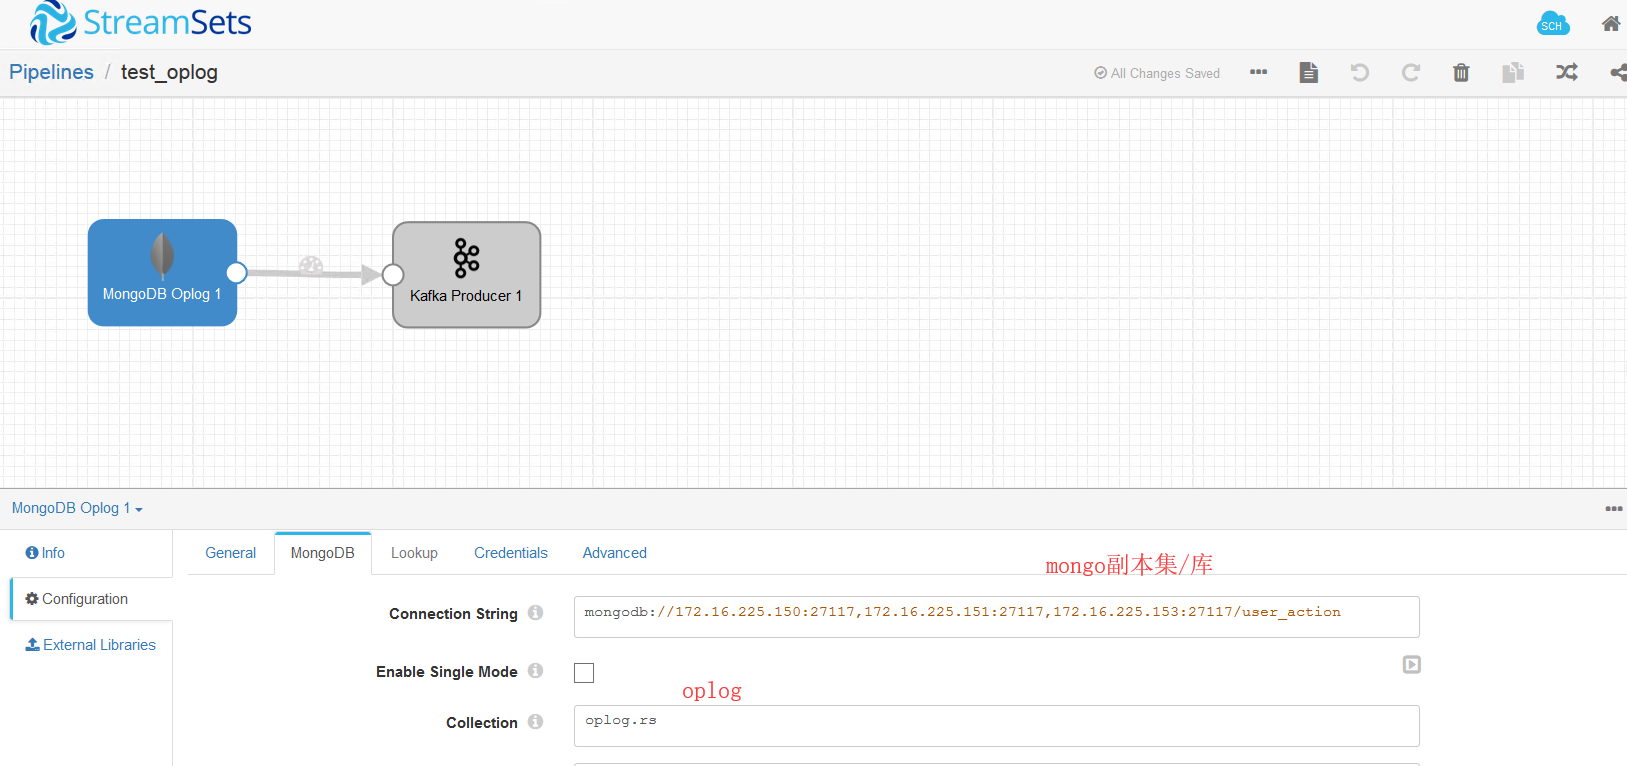Click the All Changes Saved status
Image resolution: width=1627 pixels, height=766 pixels.
pos(1157,73)
